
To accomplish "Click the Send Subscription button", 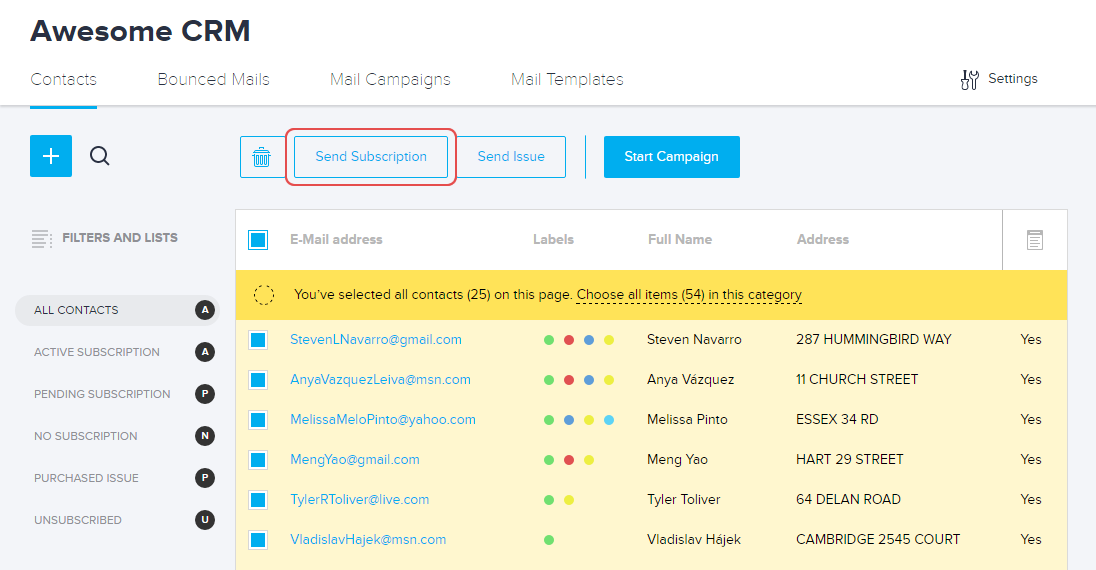I will coord(371,157).
